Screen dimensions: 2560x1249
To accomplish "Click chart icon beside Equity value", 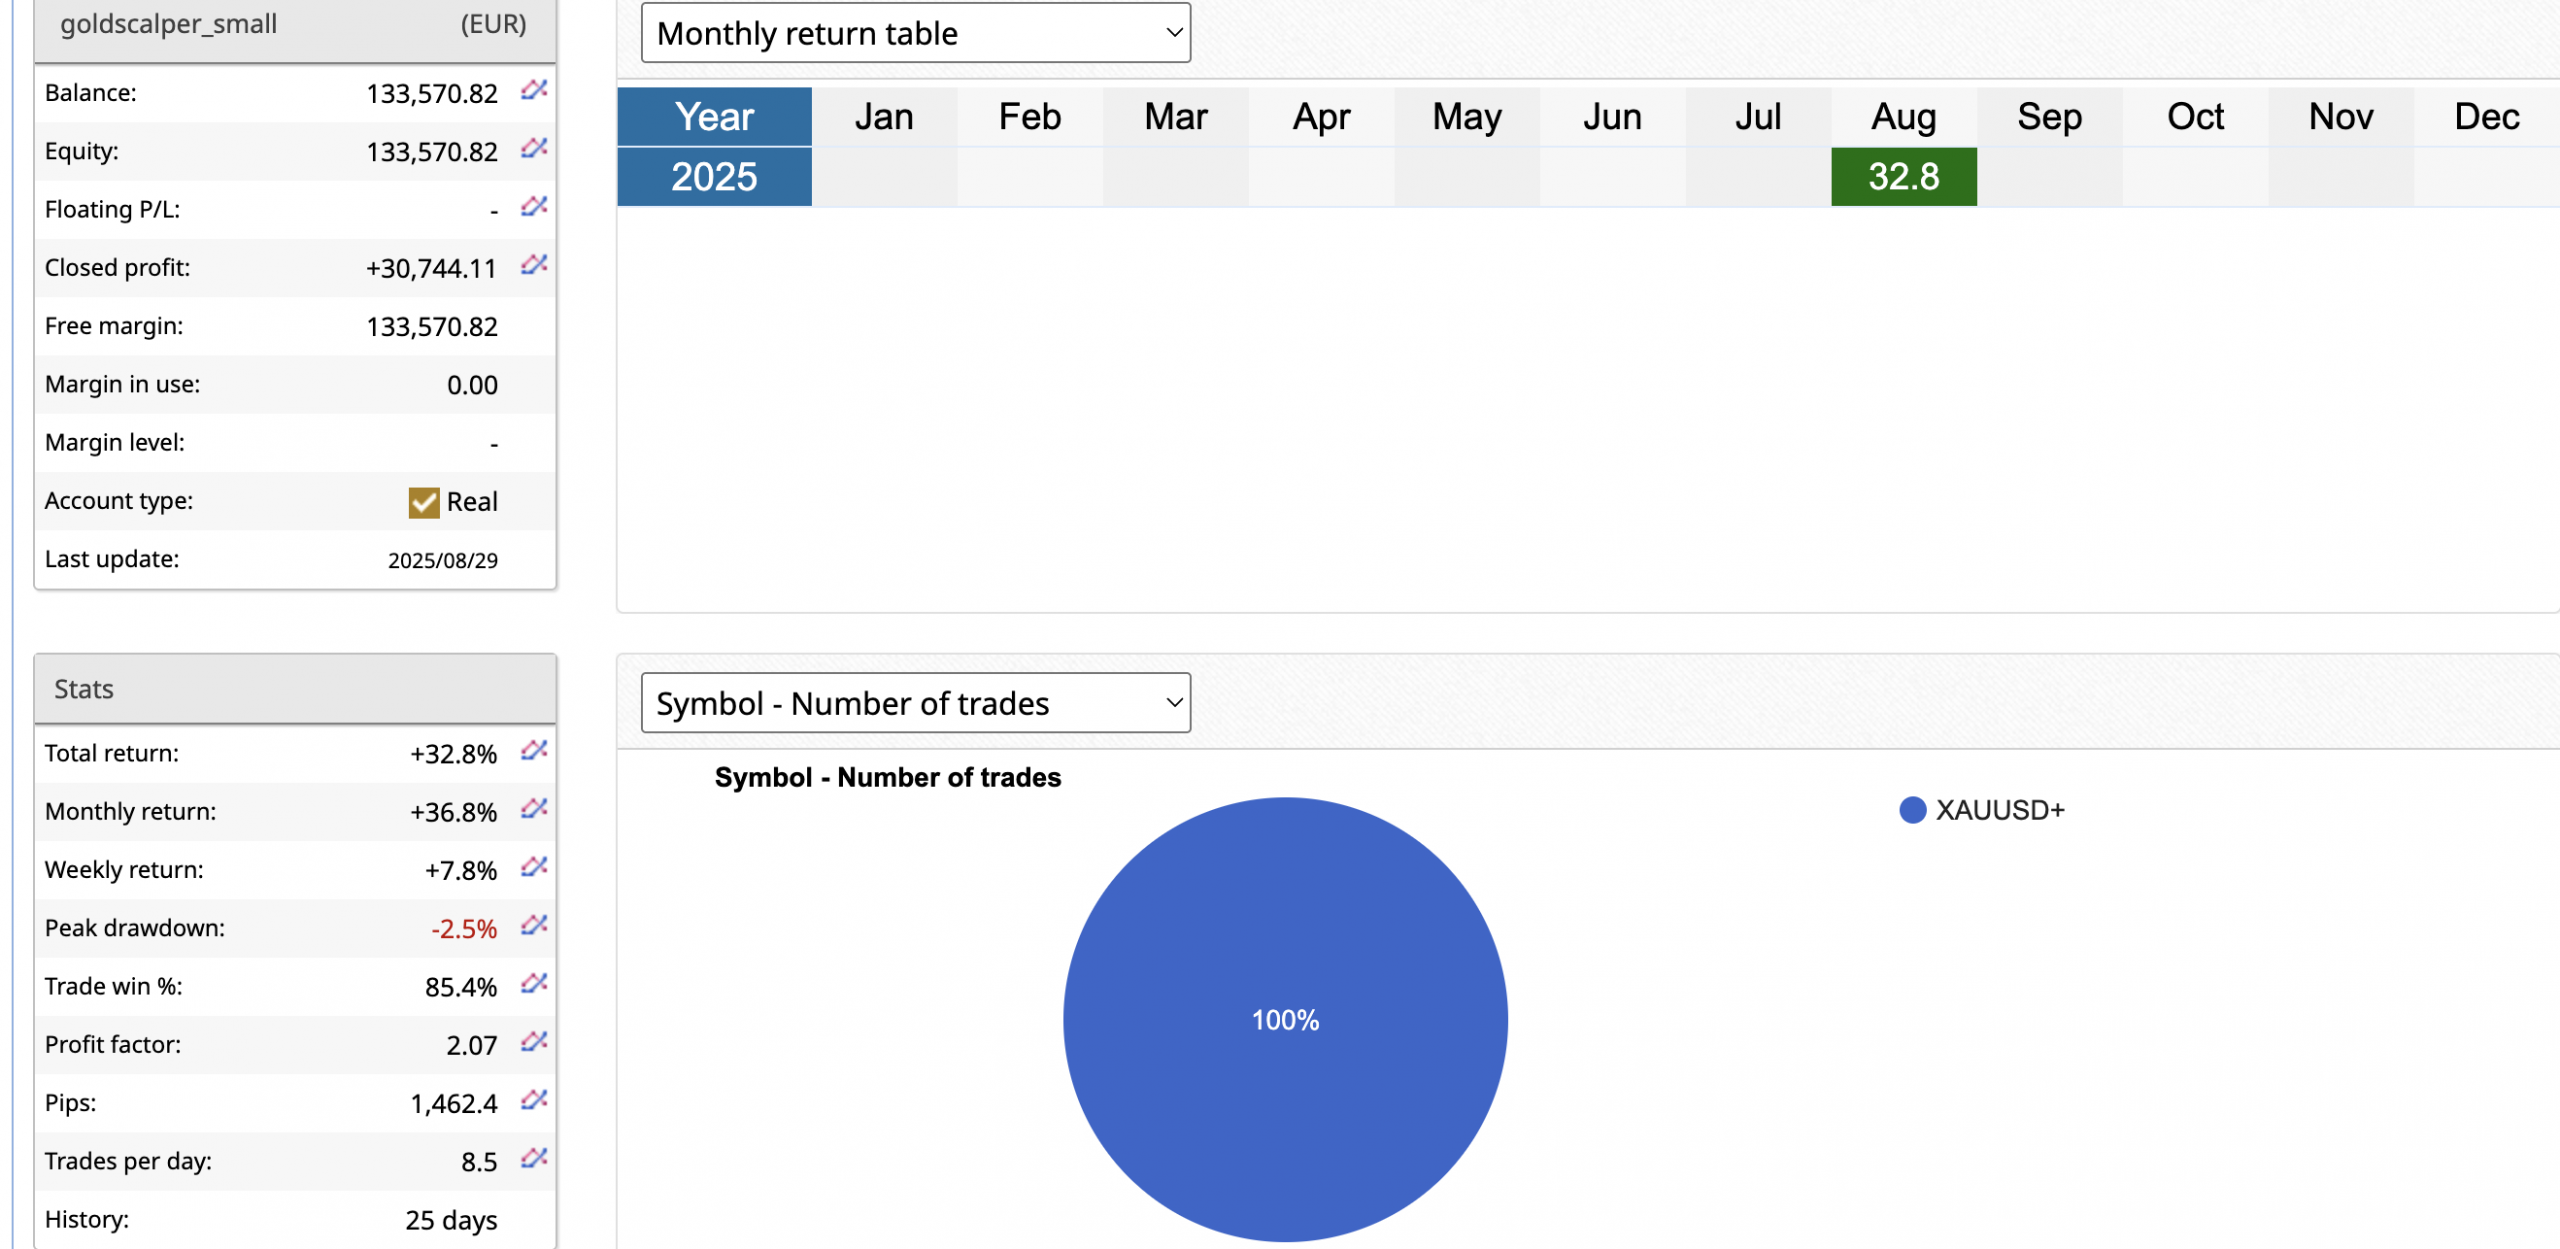I will 534,149.
